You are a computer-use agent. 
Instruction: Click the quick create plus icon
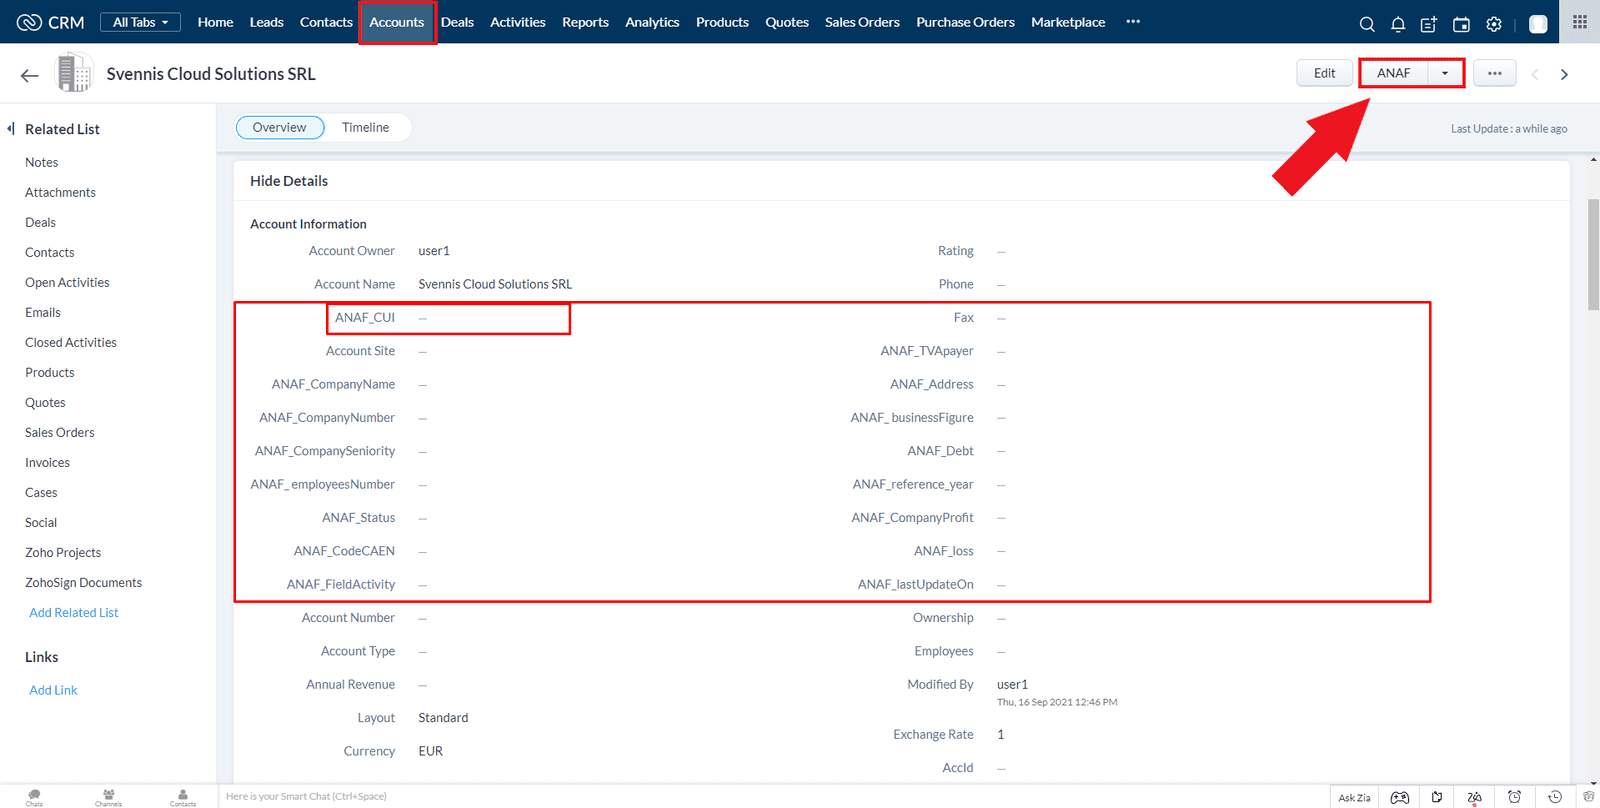click(1429, 24)
